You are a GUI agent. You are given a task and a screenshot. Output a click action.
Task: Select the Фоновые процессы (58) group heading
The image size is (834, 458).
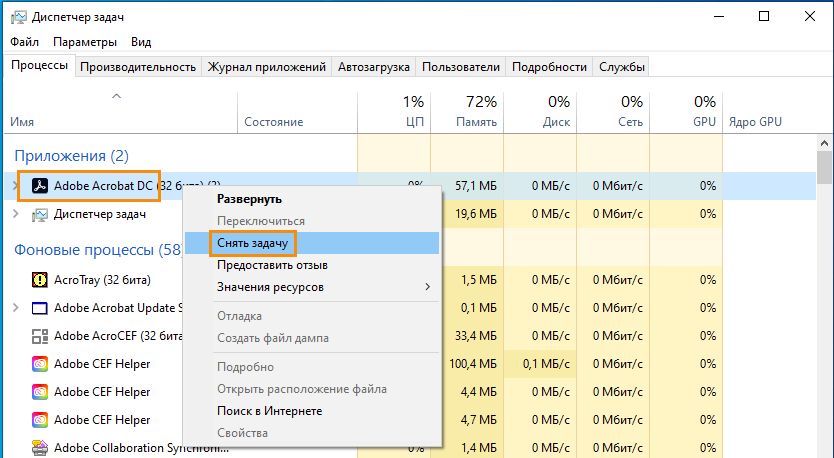pyautogui.click(x=98, y=249)
